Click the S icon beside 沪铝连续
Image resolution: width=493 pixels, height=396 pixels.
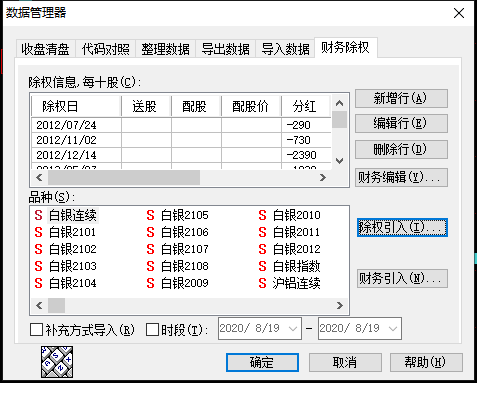(262, 283)
